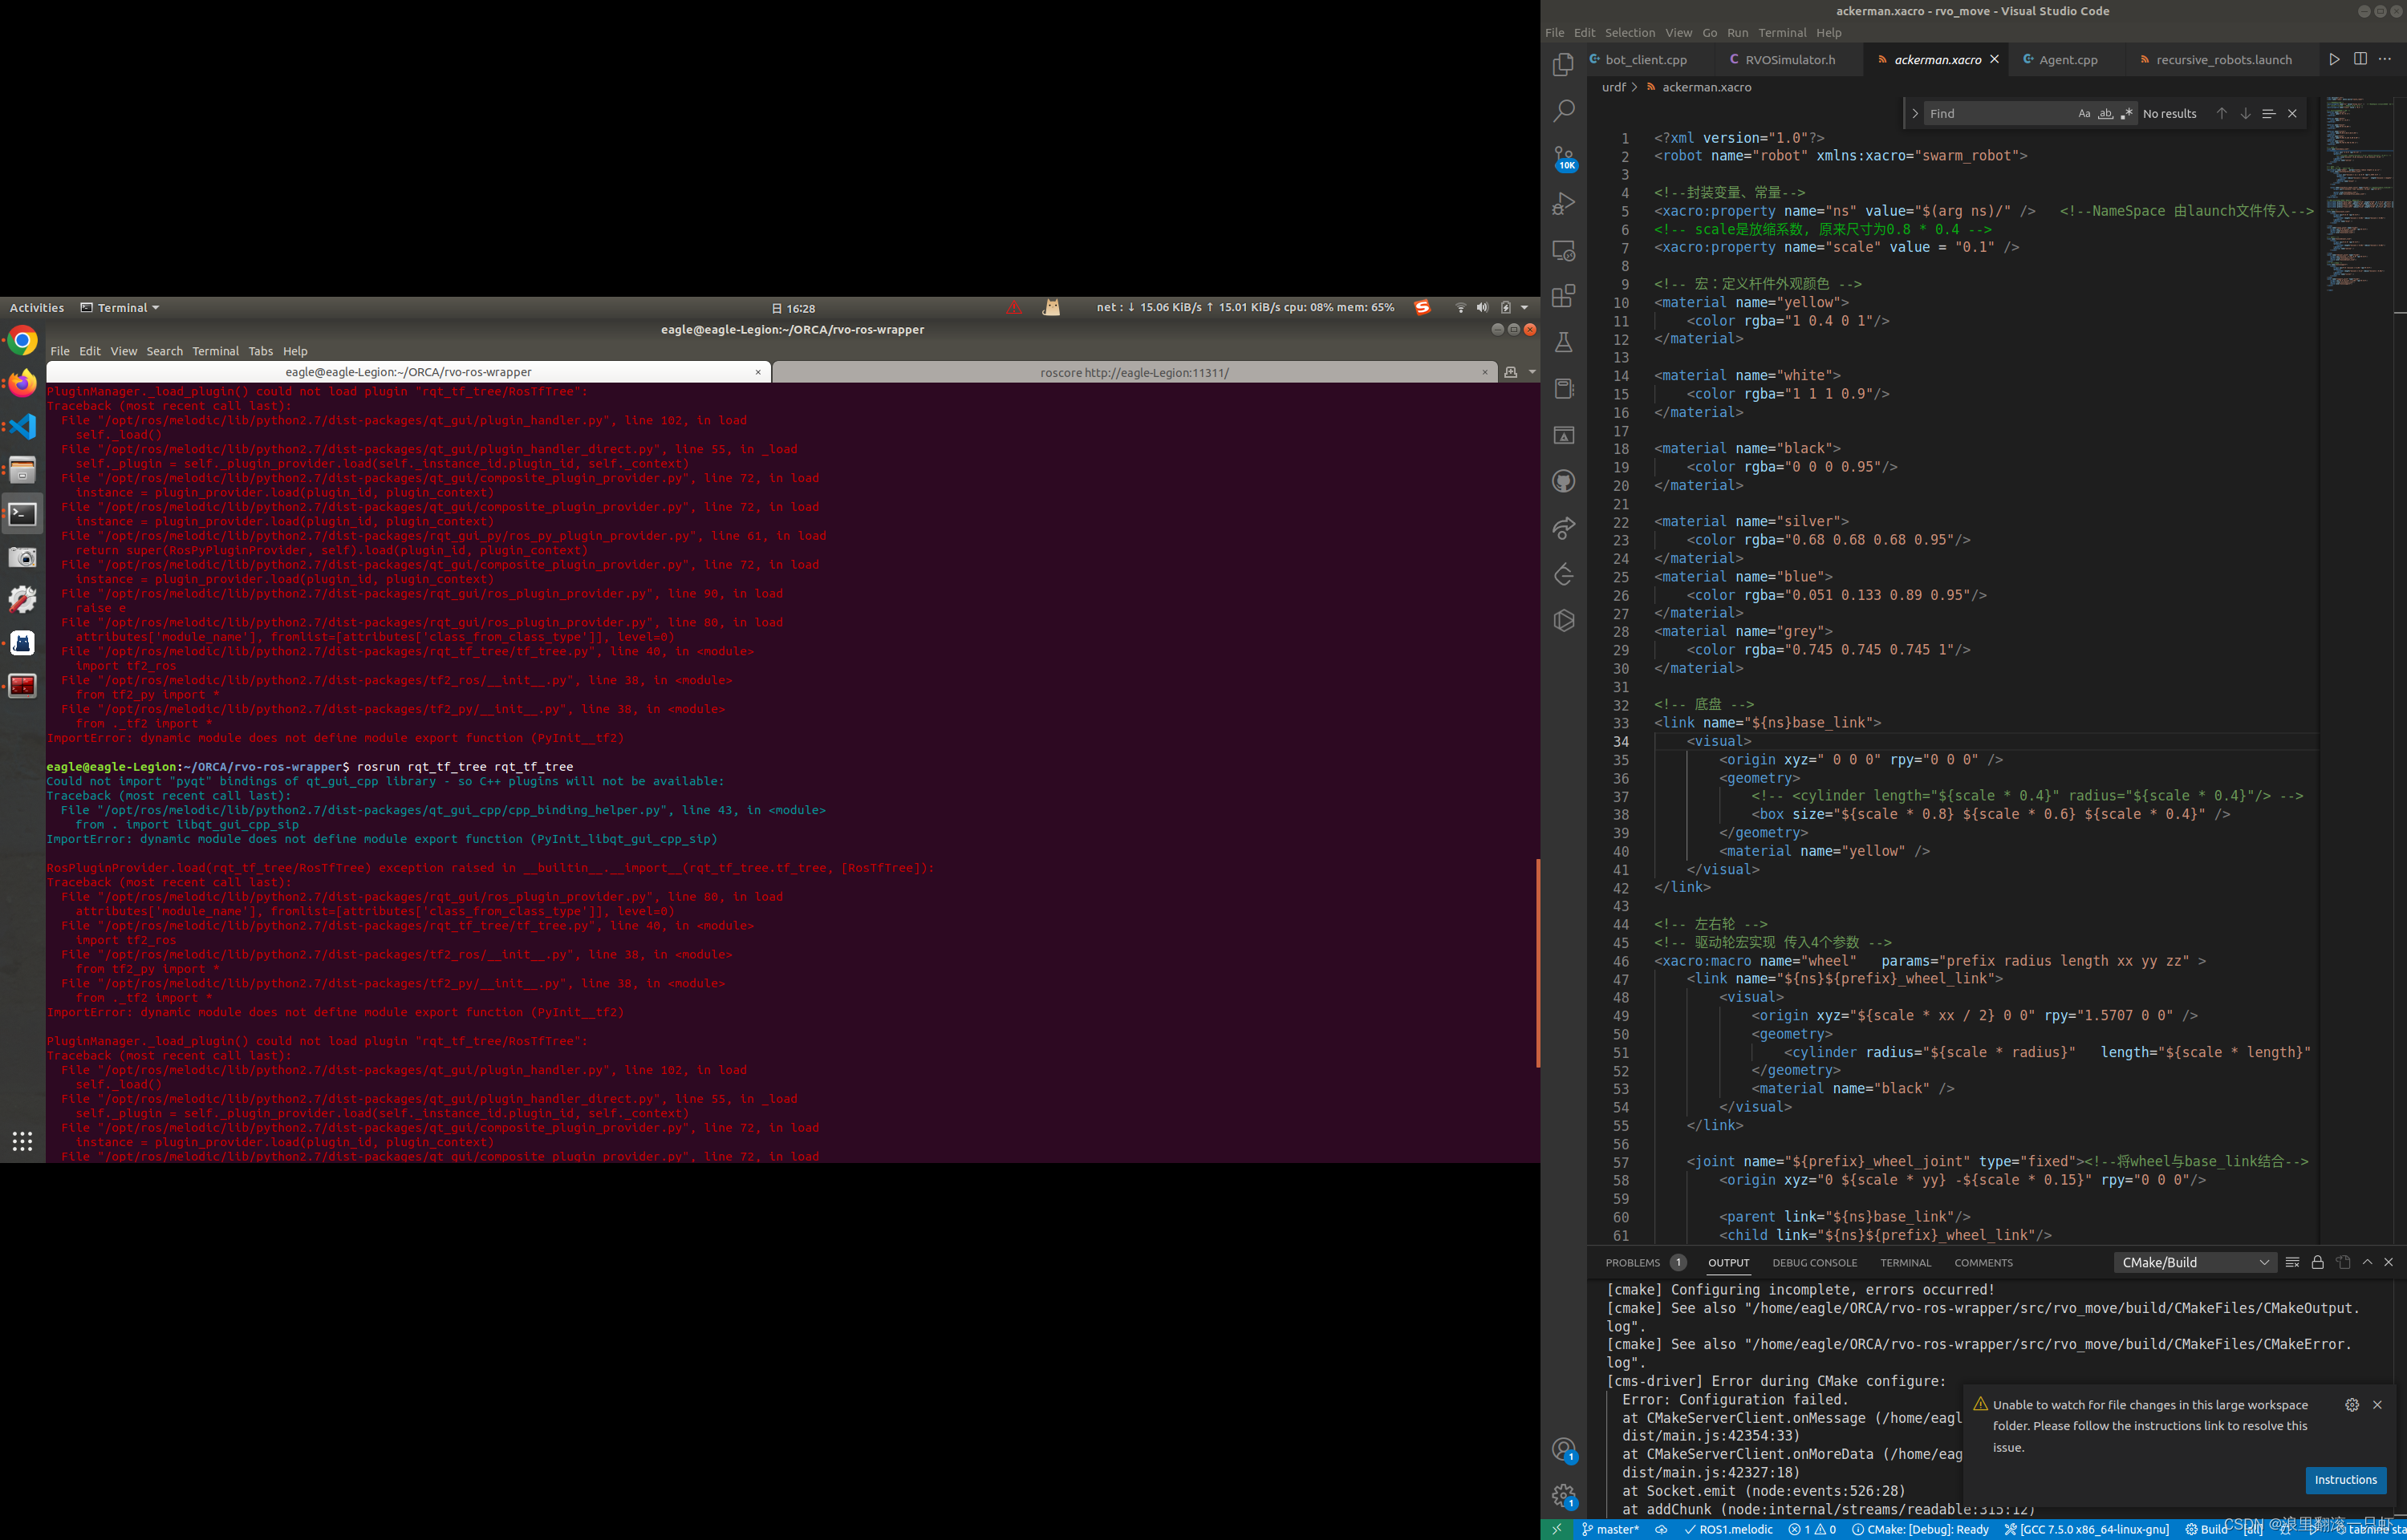
Task: Open the Search view in VS Code sidebar
Action: (x=1563, y=111)
